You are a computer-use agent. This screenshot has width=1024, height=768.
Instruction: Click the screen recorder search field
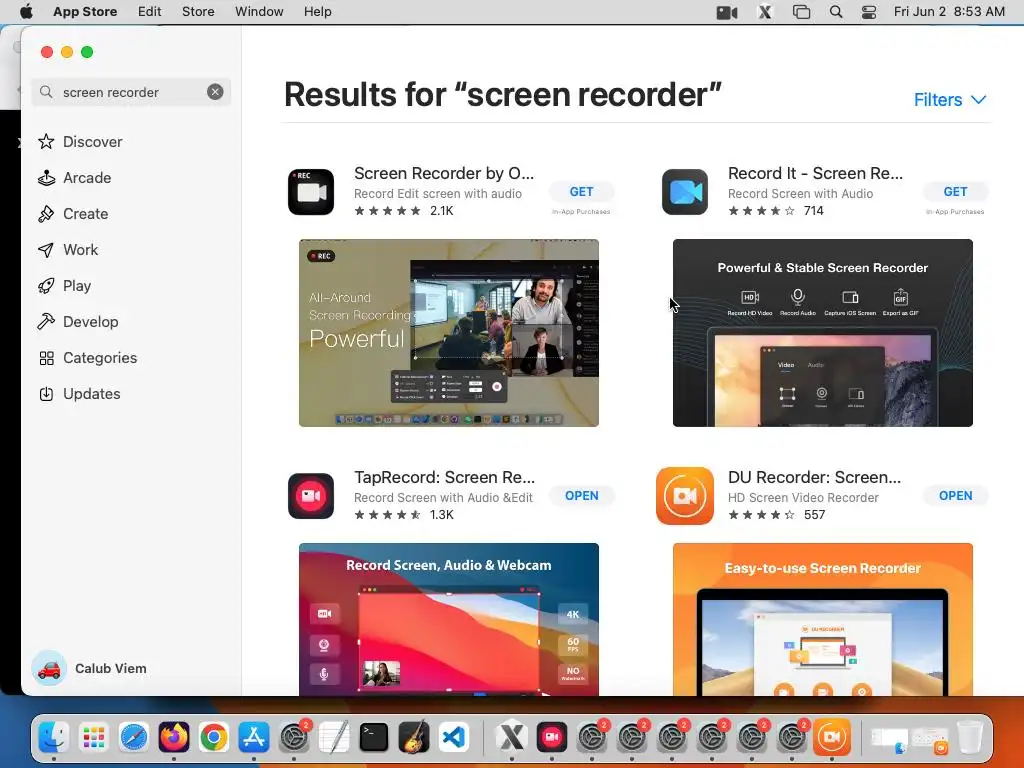pyautogui.click(x=131, y=92)
